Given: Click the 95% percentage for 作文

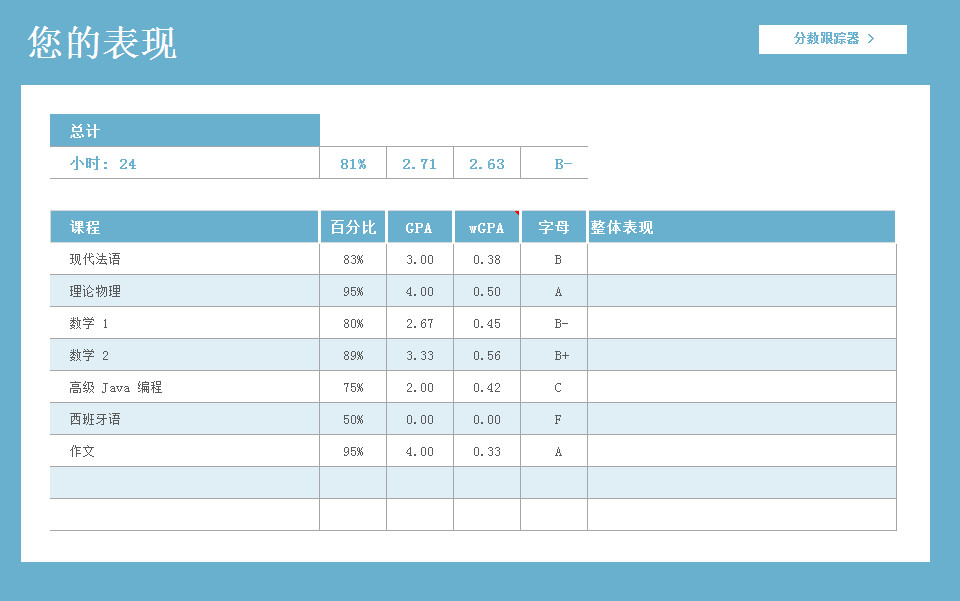Looking at the screenshot, I should [353, 451].
